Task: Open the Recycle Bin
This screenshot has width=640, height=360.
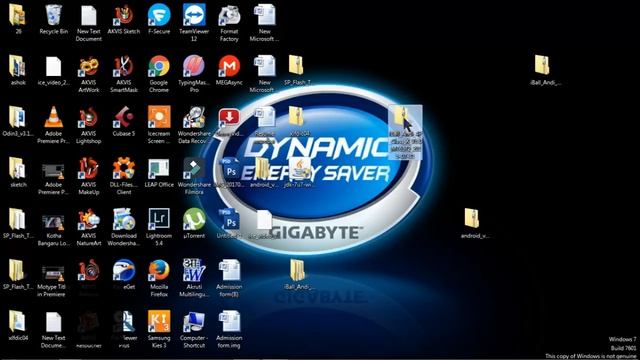Action: 53,16
